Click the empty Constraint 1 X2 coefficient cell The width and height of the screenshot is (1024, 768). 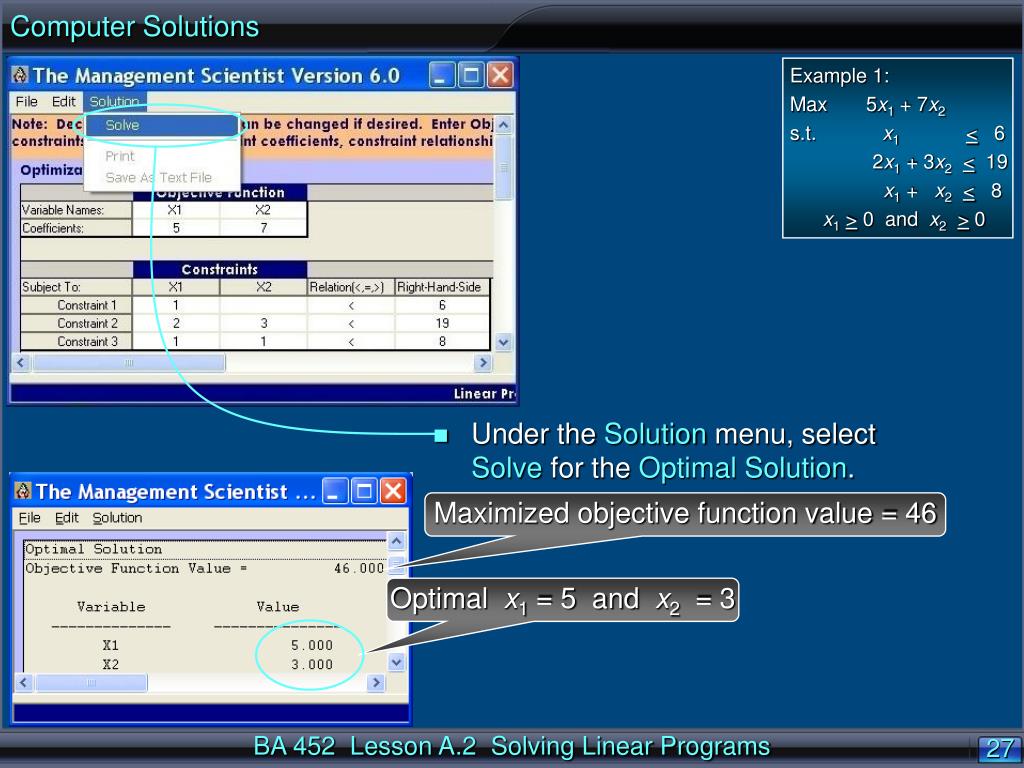pos(263,305)
